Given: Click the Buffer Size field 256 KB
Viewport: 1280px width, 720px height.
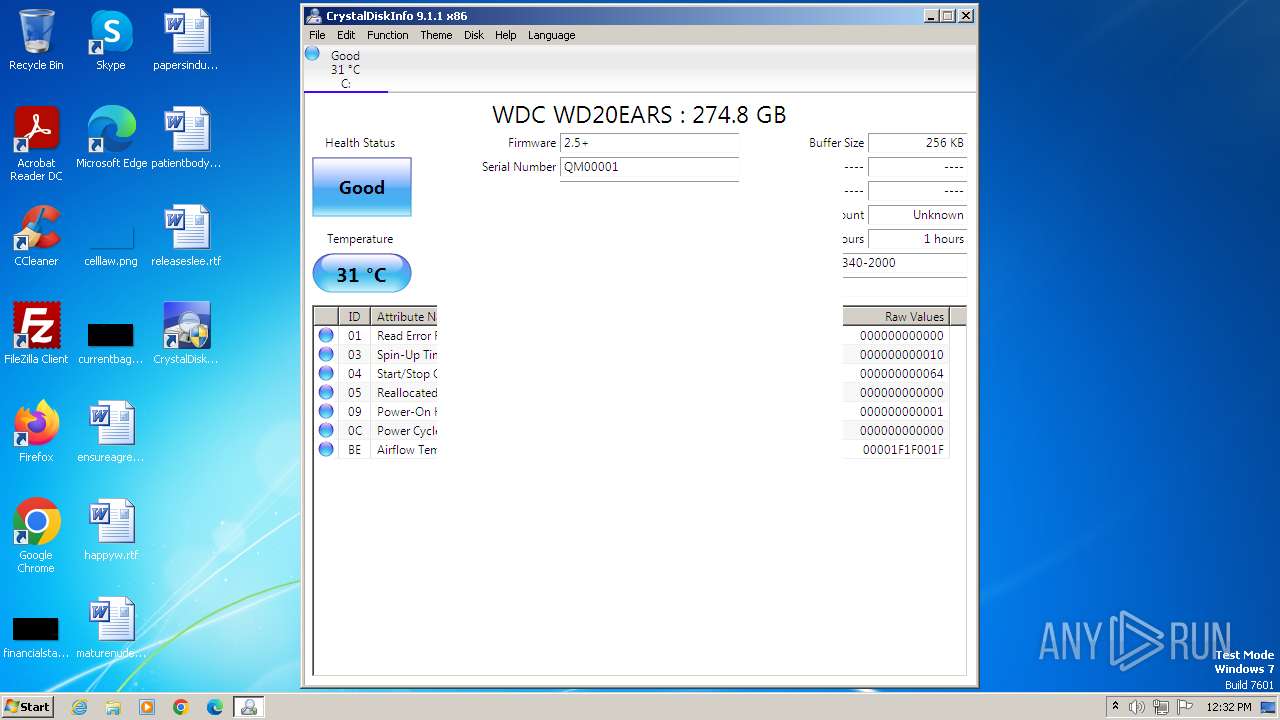Looking at the screenshot, I should [x=917, y=143].
